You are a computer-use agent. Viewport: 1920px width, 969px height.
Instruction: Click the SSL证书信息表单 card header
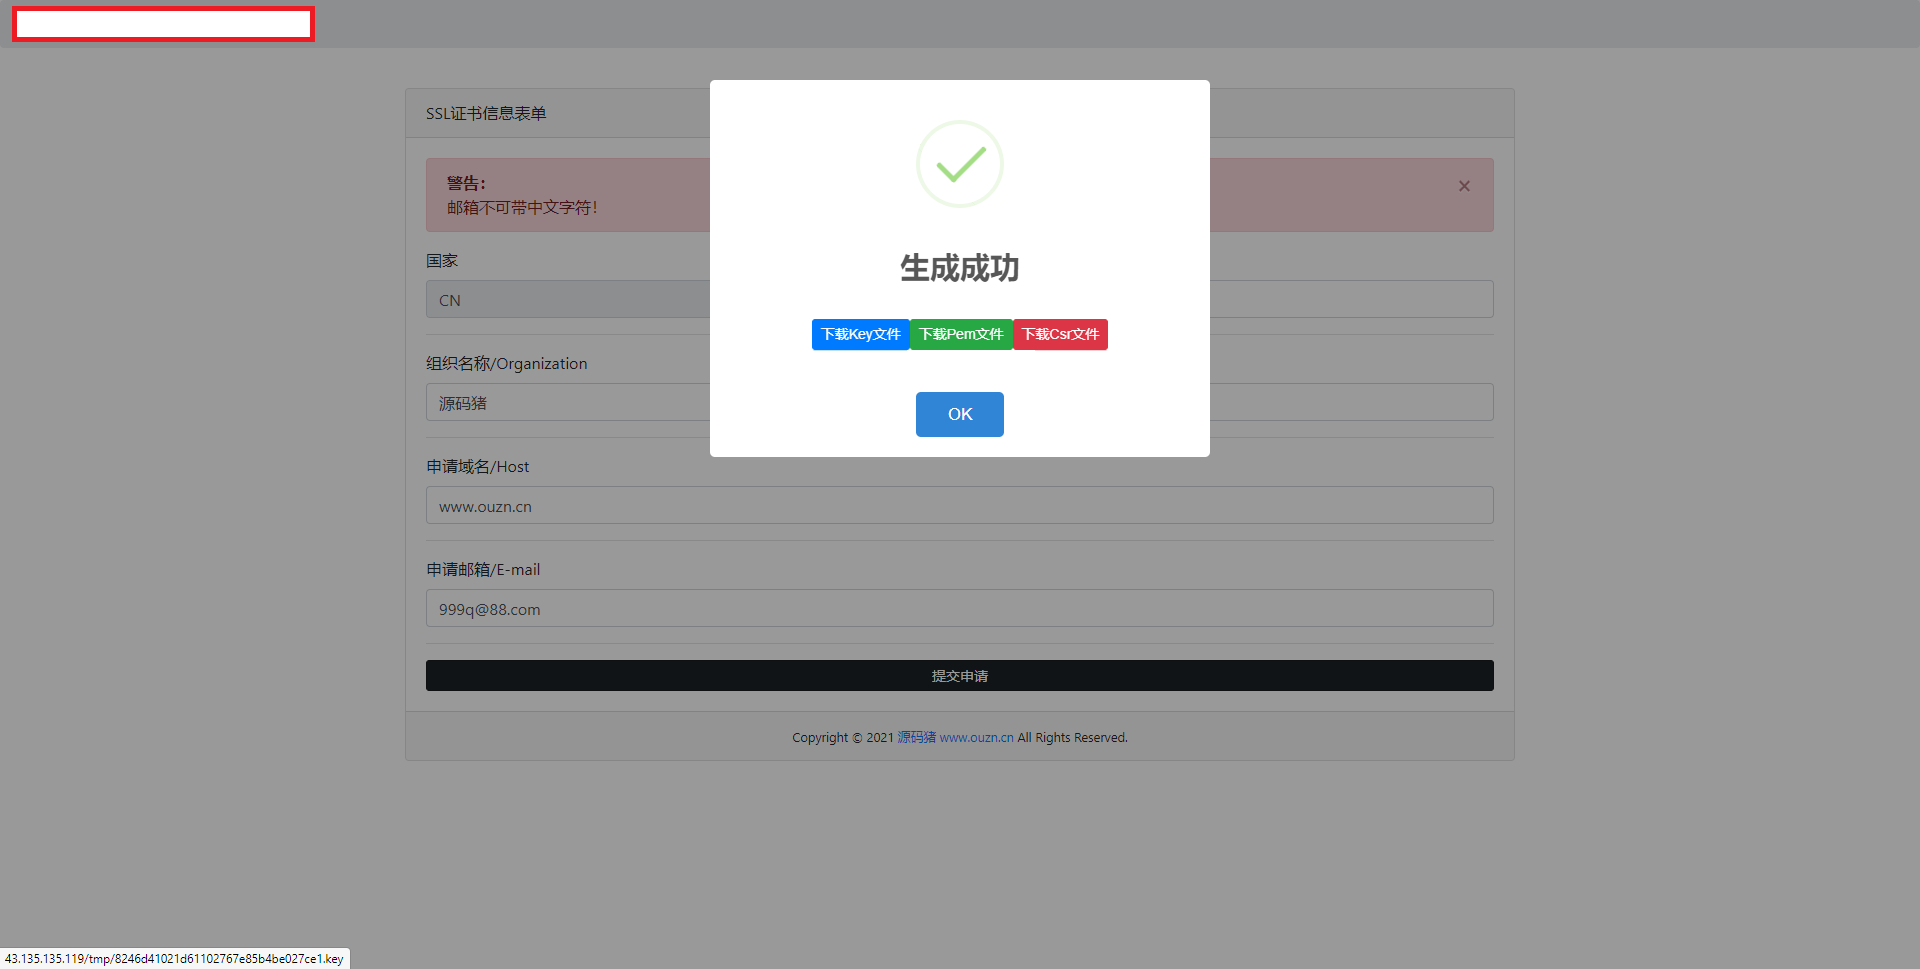click(486, 113)
